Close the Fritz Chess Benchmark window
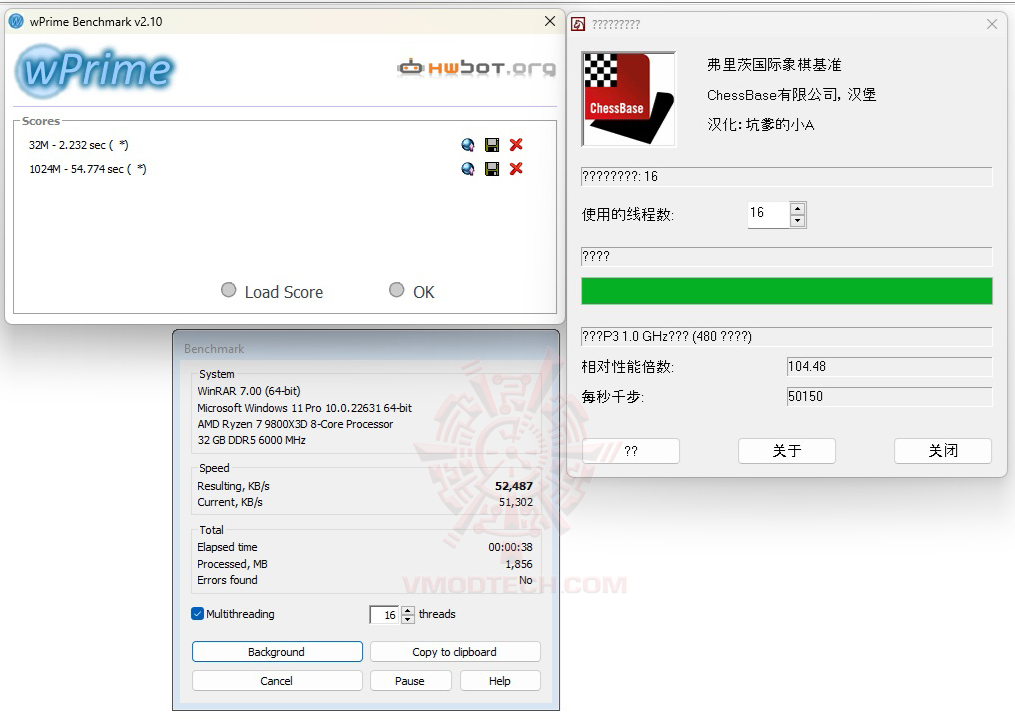 click(992, 24)
